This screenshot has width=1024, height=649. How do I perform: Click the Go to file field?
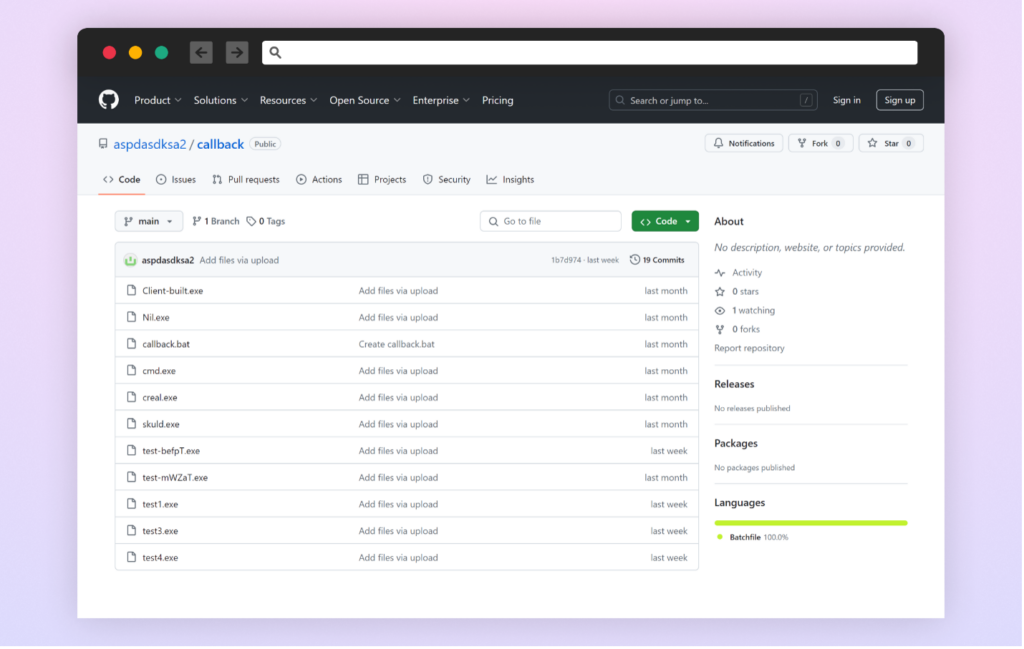551,221
